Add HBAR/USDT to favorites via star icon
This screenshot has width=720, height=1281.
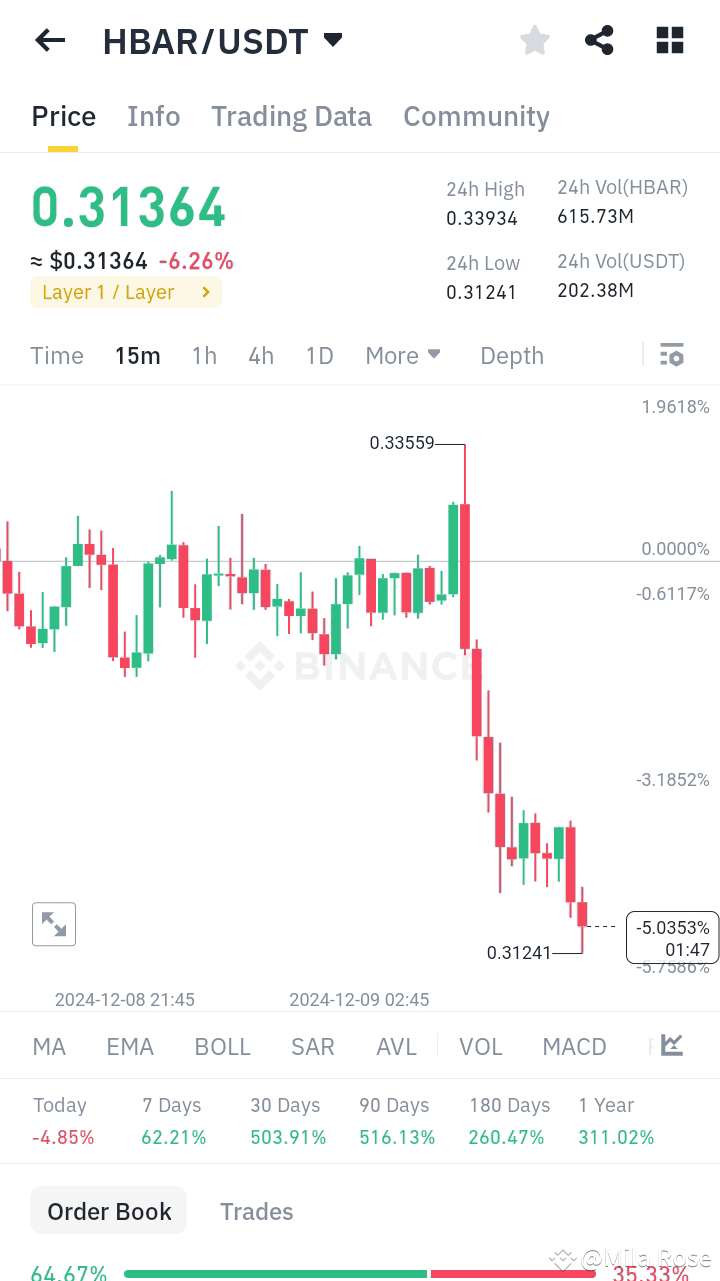[x=534, y=40]
